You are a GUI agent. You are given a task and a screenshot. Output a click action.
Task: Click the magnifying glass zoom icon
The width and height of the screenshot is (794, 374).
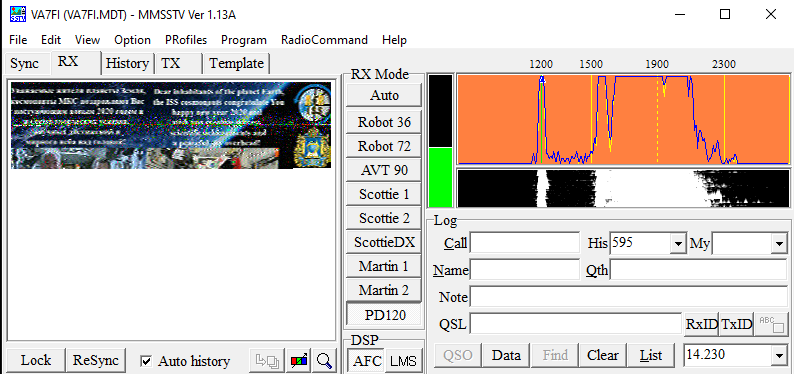click(x=324, y=361)
